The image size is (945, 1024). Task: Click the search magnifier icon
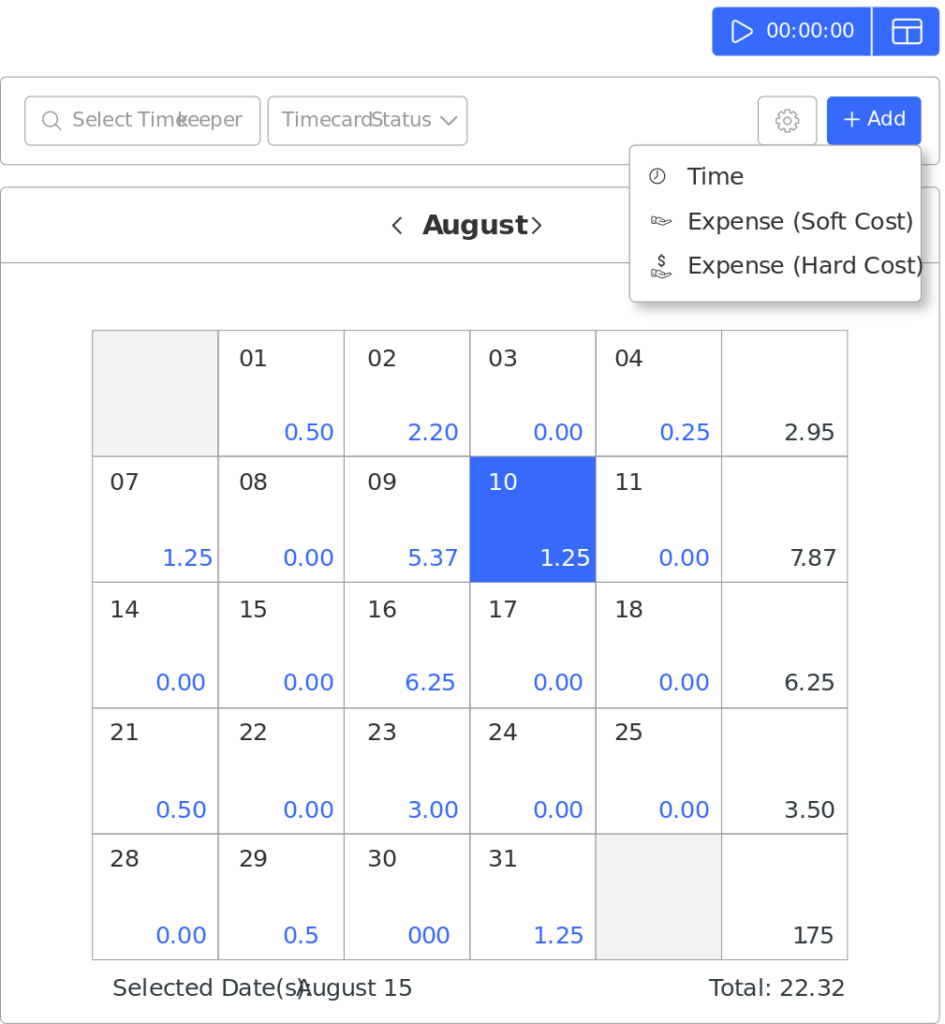(51, 121)
